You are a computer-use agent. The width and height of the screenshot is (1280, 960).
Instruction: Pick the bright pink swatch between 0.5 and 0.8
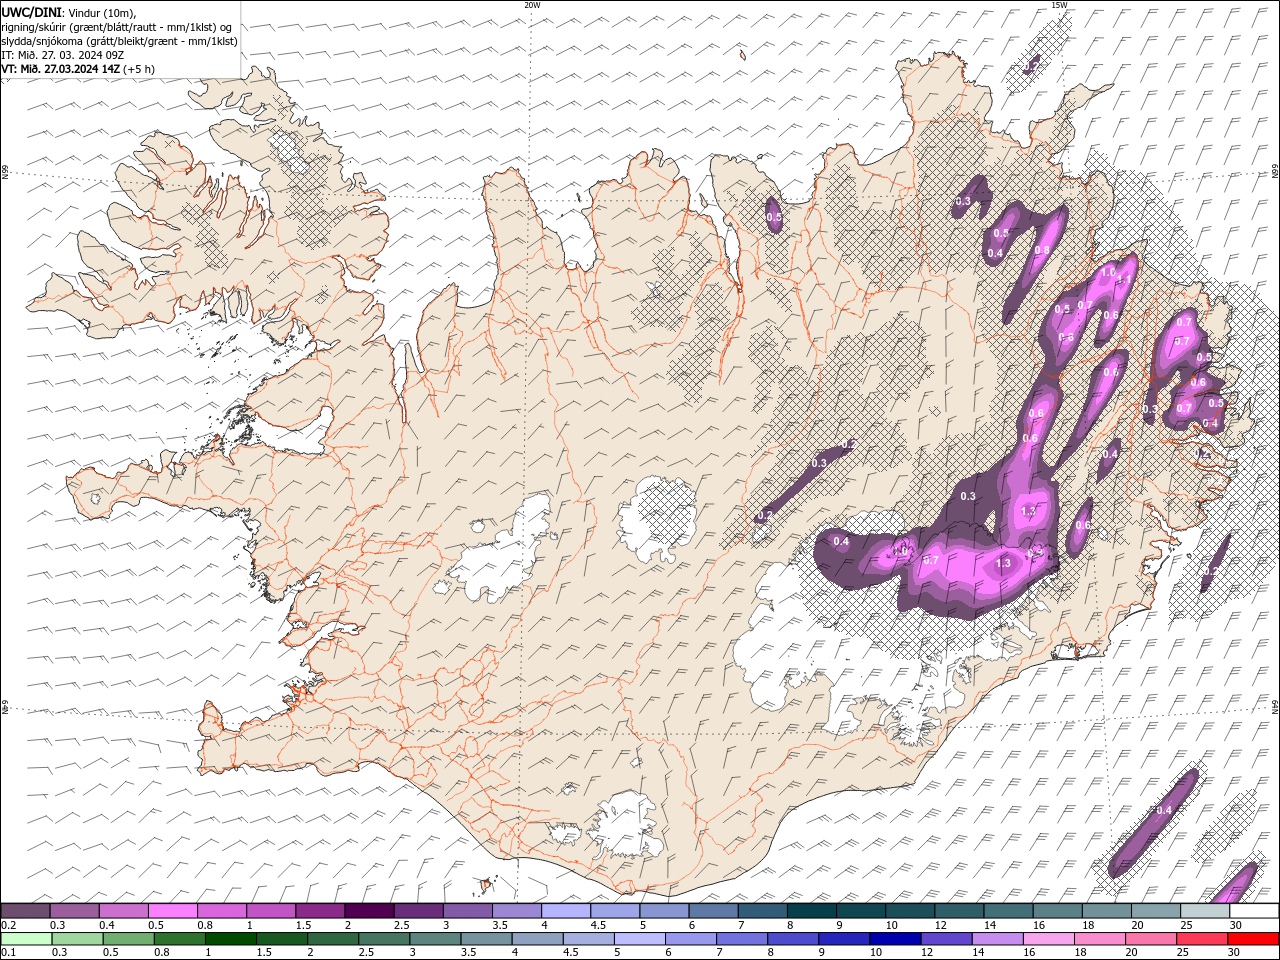pos(172,911)
